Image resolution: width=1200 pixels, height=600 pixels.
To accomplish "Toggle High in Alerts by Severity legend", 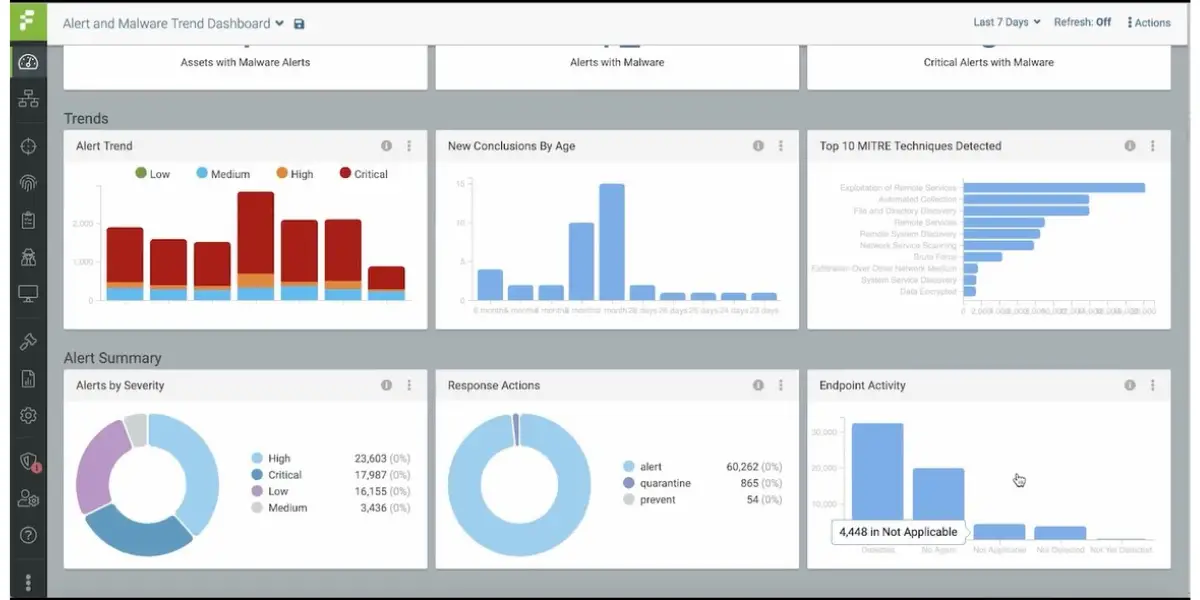I will [271, 459].
